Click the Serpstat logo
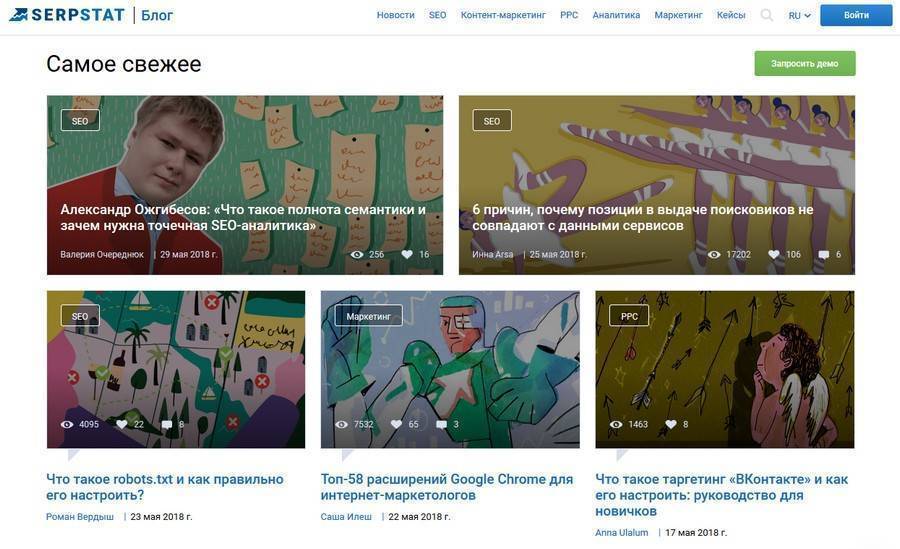Screen dimensions: 900x549 coord(67,15)
